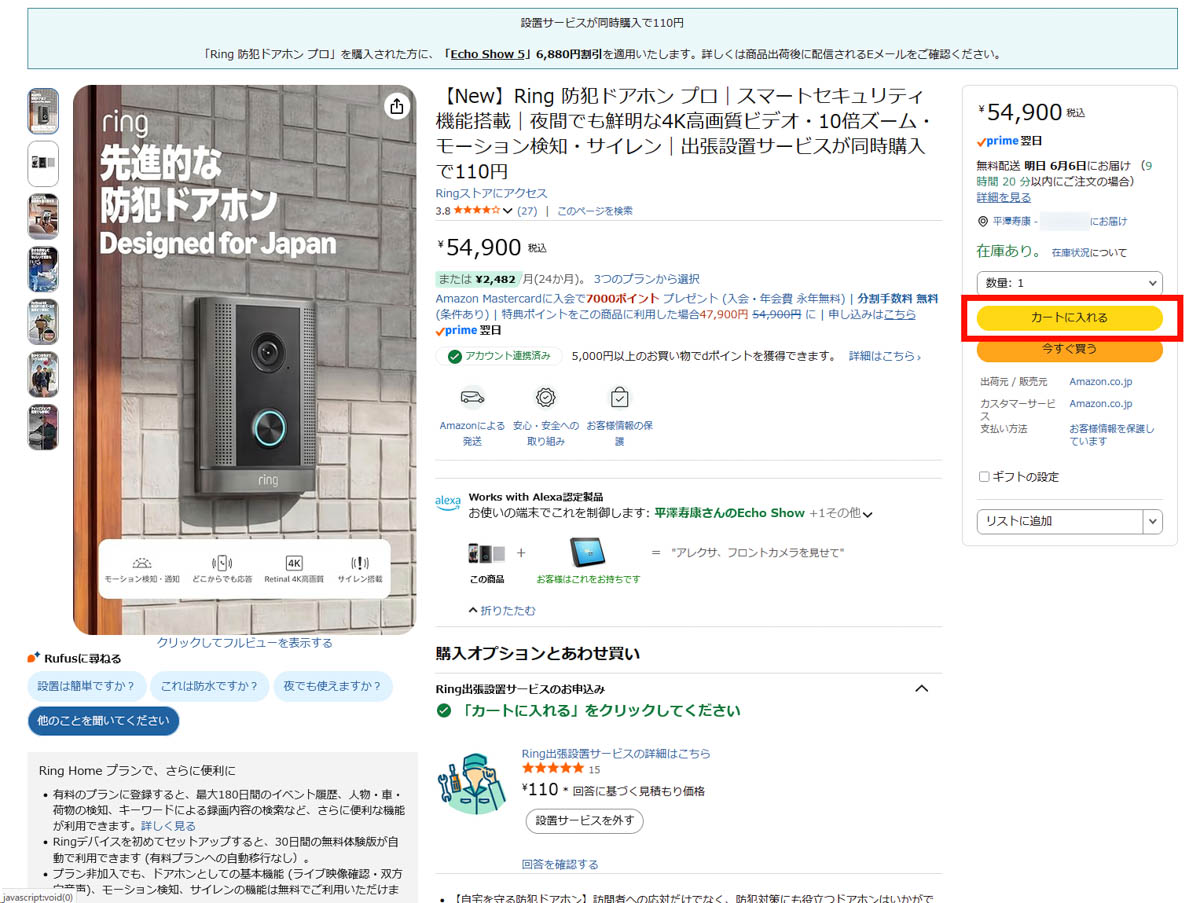Expand the star rating breakdown arrow
This screenshot has width=1200, height=903.
508,211
